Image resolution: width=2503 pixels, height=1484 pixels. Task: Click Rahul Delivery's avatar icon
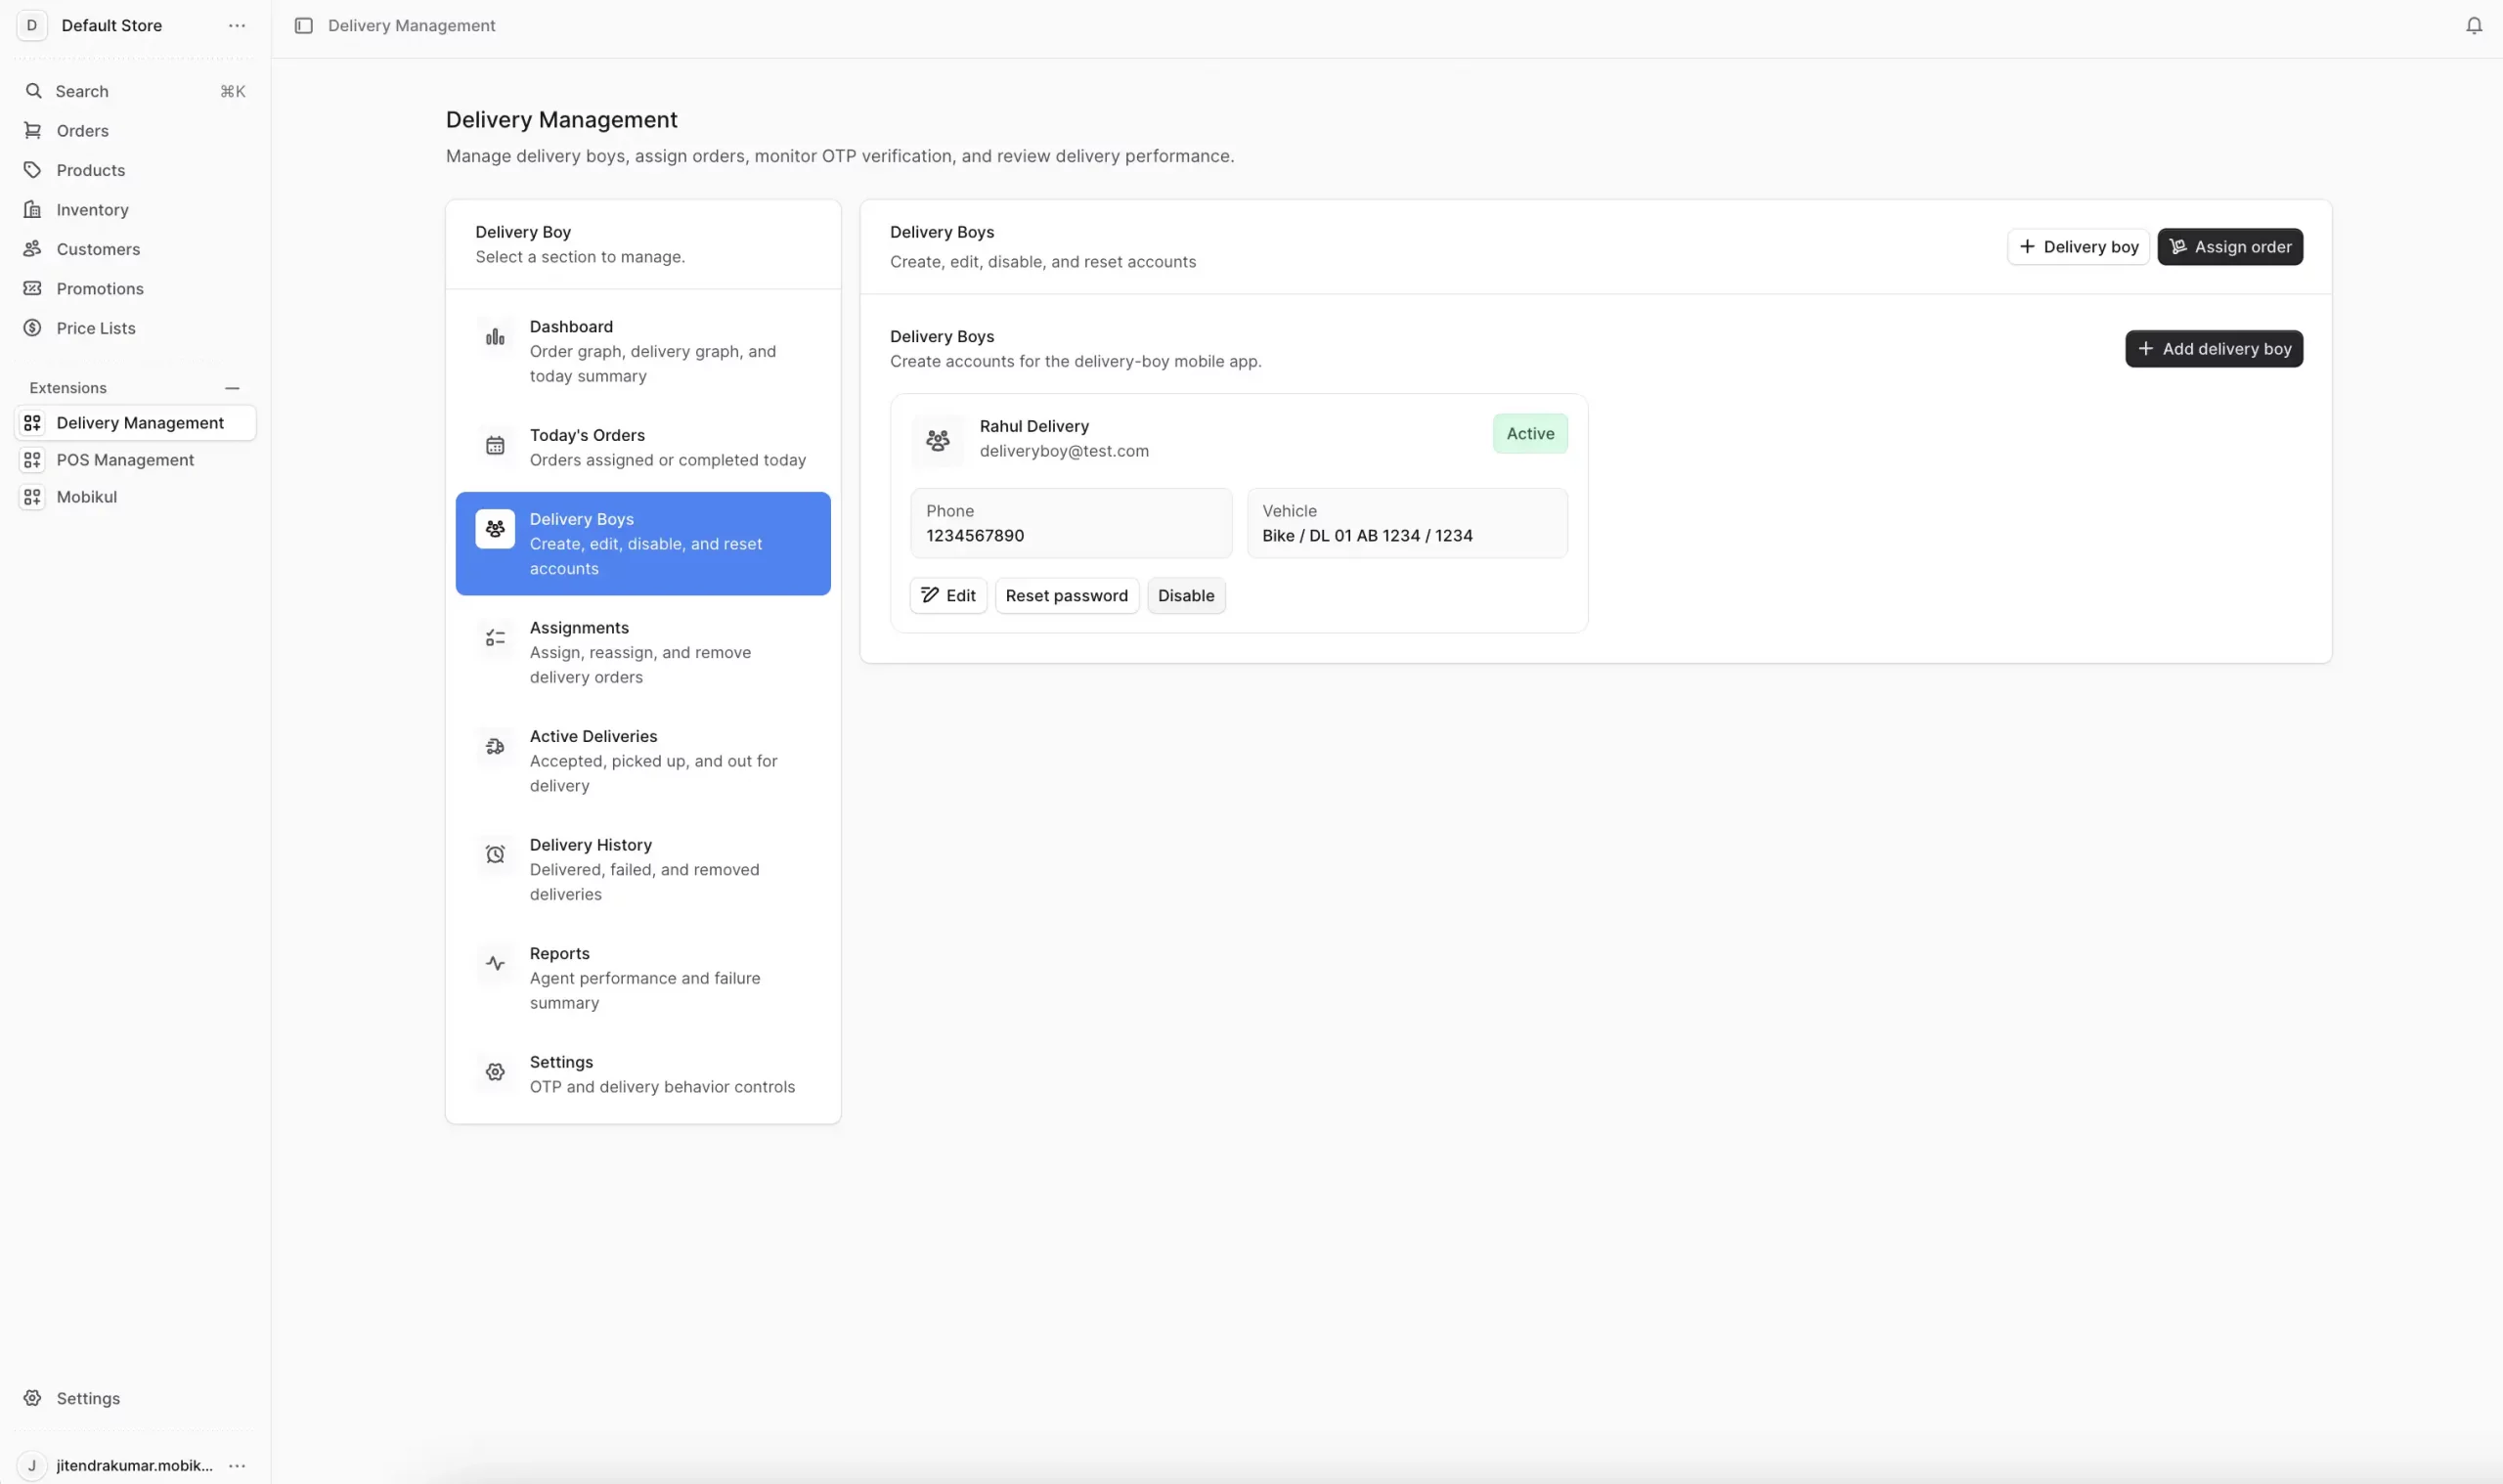[938, 440]
